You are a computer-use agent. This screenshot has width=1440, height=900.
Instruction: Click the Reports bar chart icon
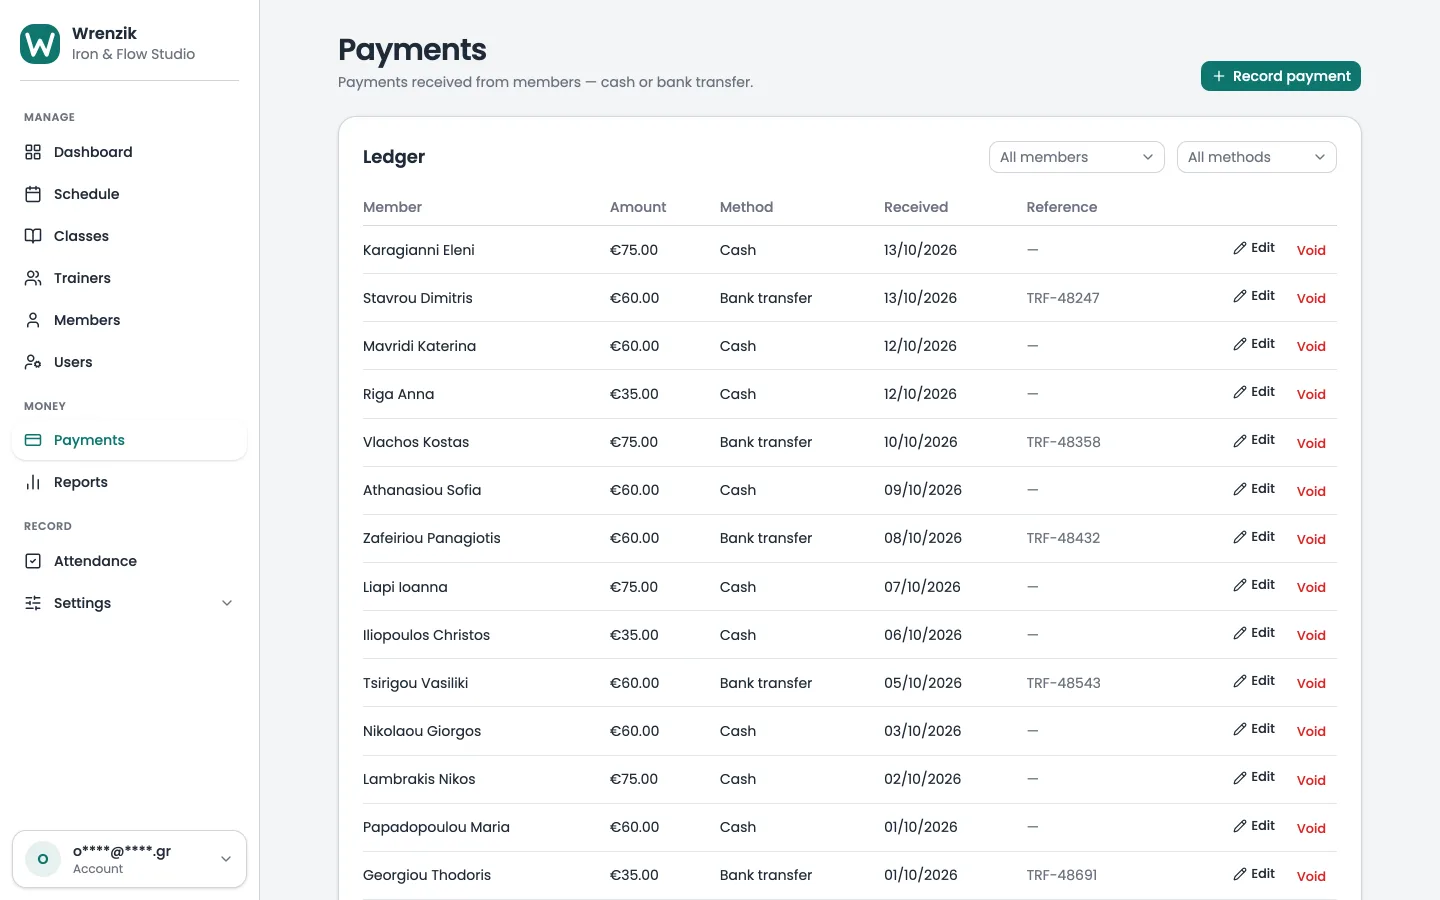(33, 482)
